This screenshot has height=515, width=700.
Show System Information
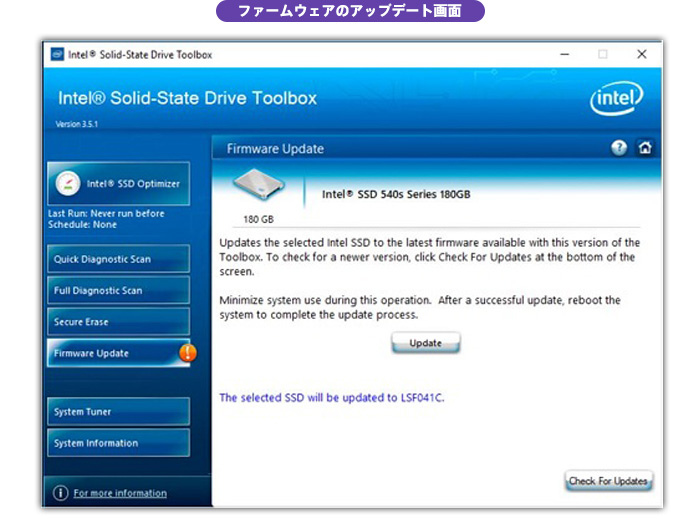coord(118,443)
